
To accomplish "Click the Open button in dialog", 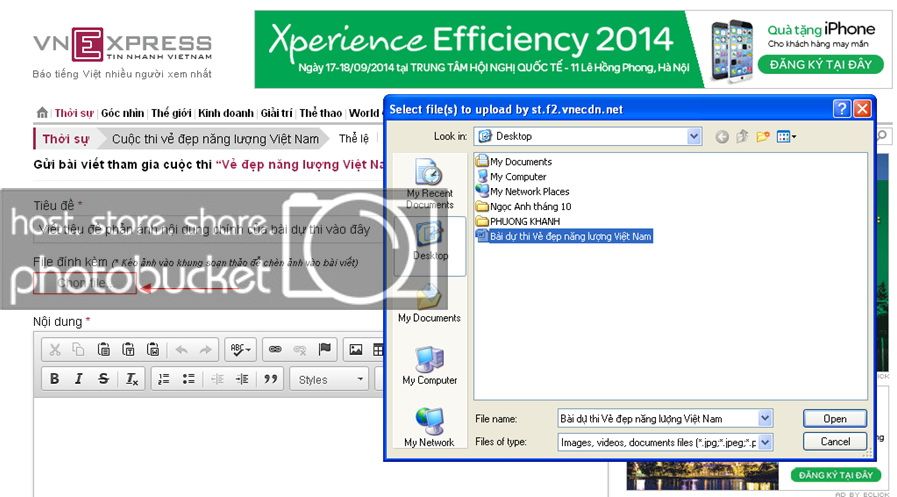I will [835, 419].
